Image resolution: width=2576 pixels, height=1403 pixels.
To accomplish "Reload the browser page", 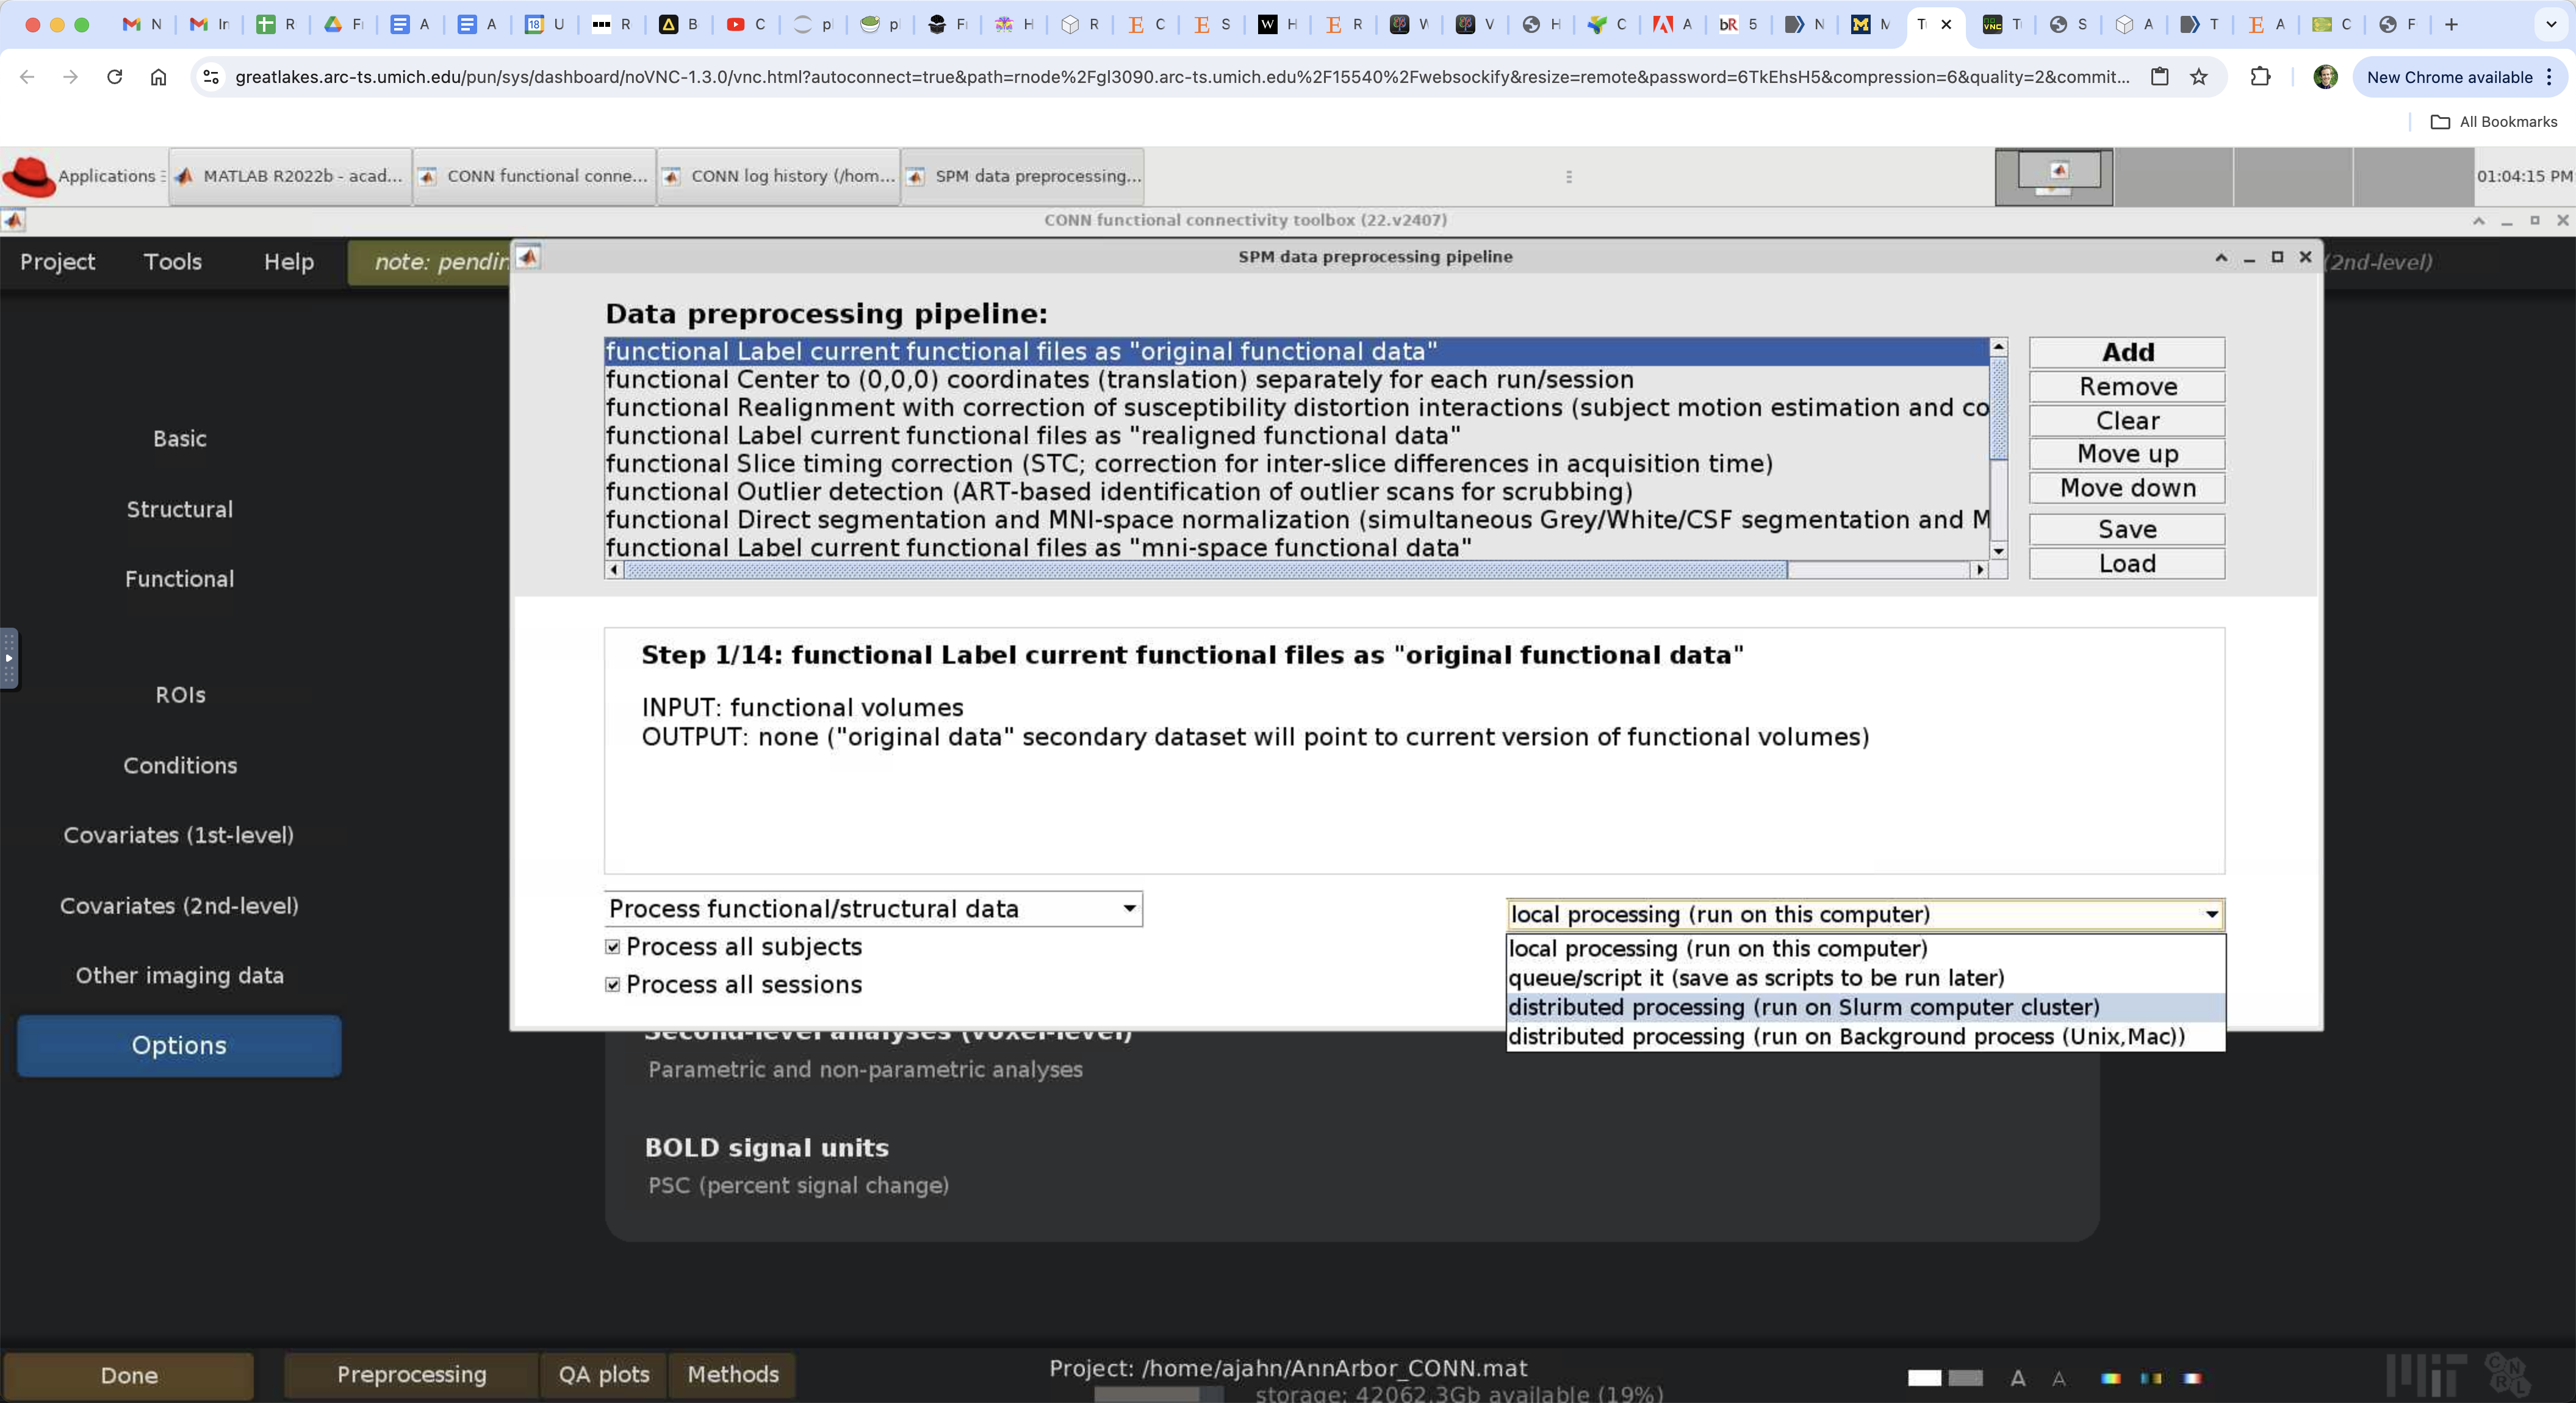I will click(114, 77).
